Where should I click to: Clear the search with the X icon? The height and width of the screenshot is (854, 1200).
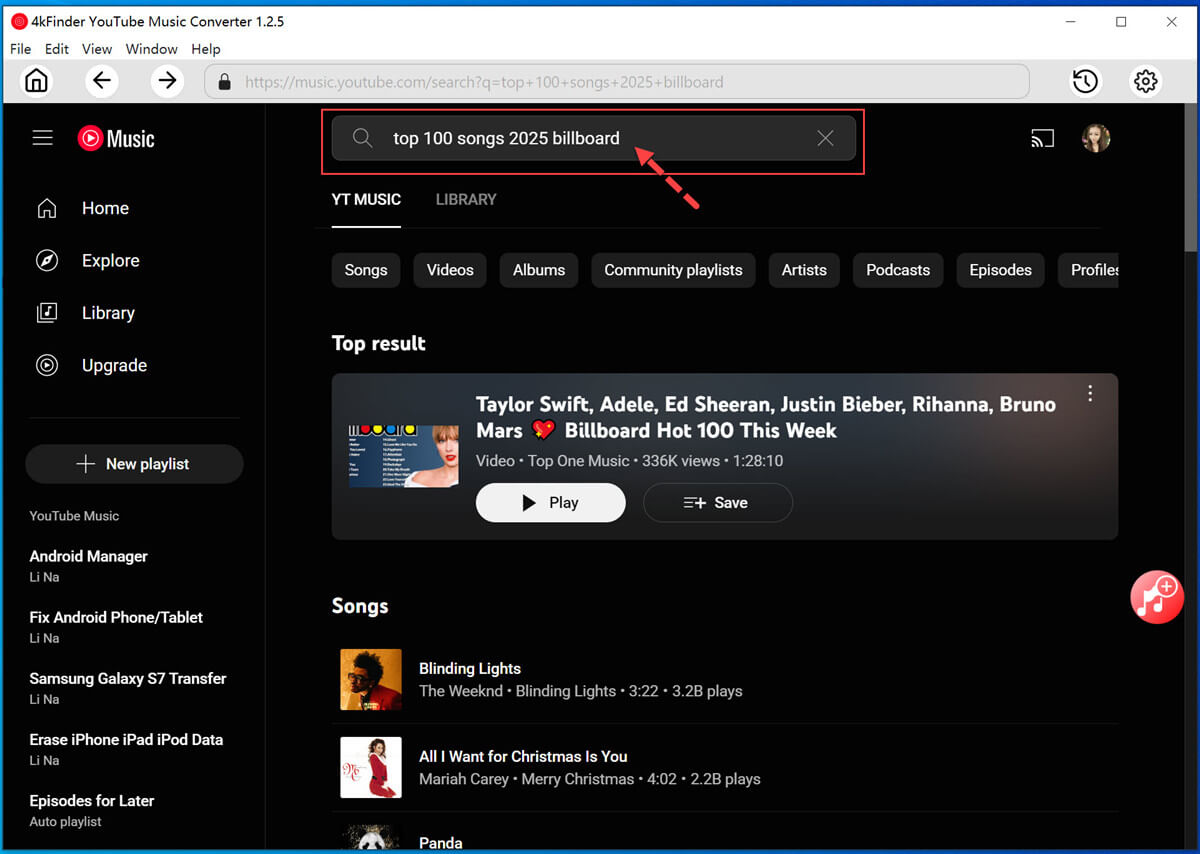[x=825, y=138]
